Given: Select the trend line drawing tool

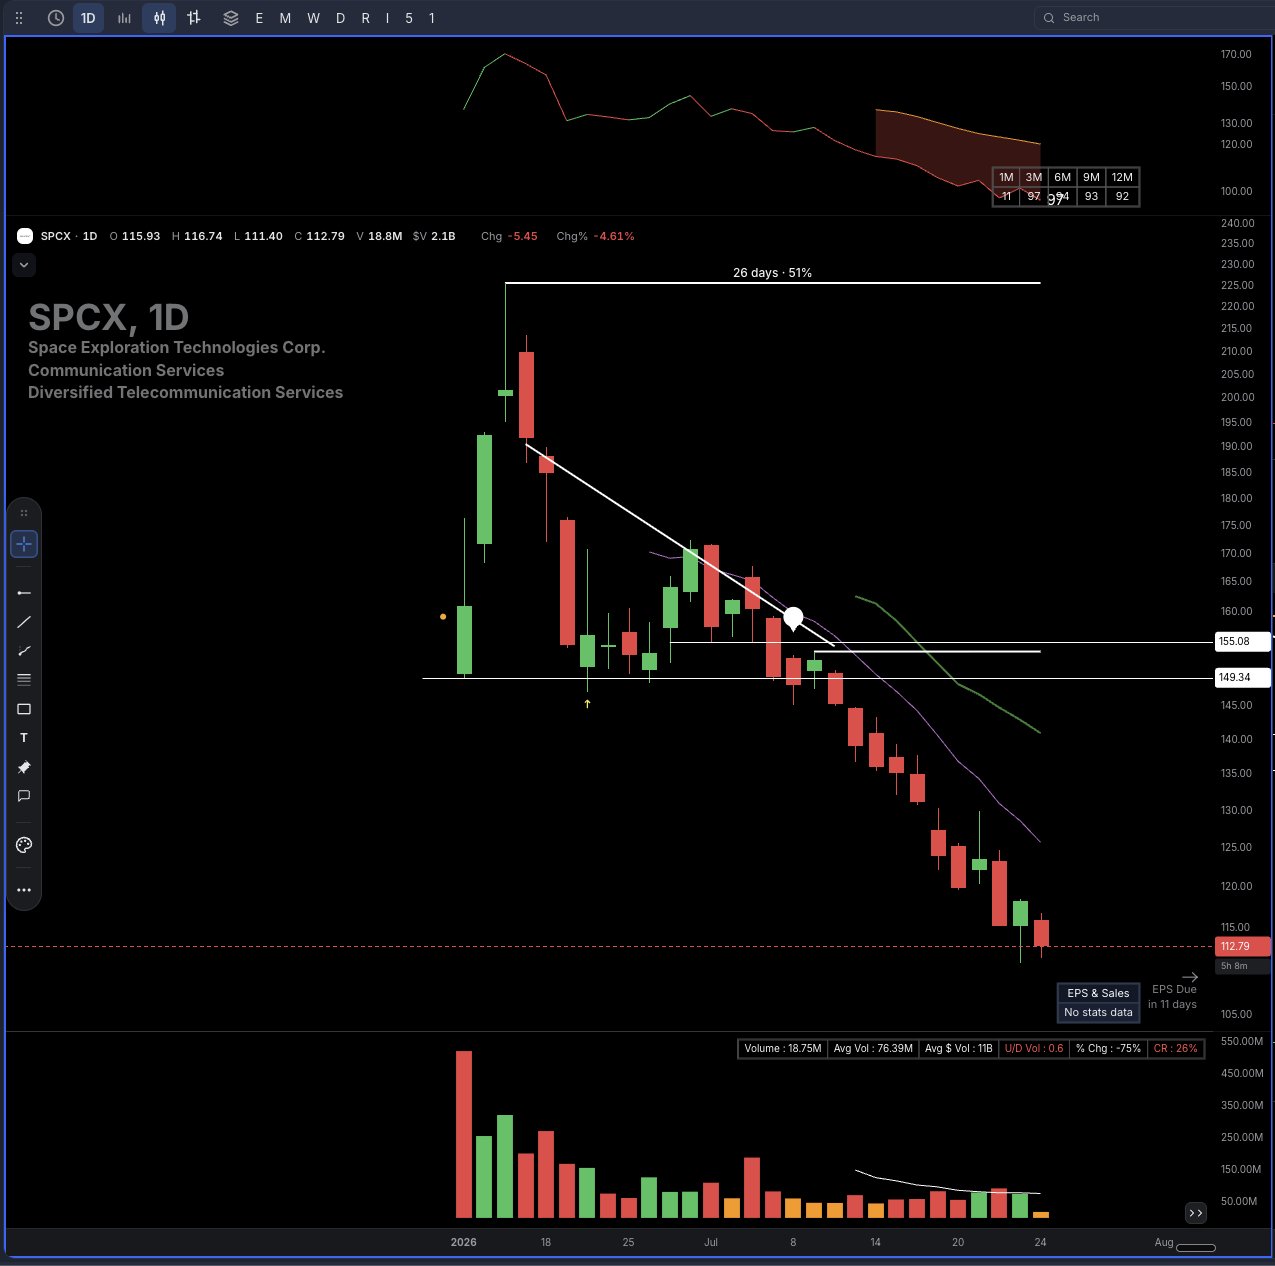Looking at the screenshot, I should [x=24, y=622].
